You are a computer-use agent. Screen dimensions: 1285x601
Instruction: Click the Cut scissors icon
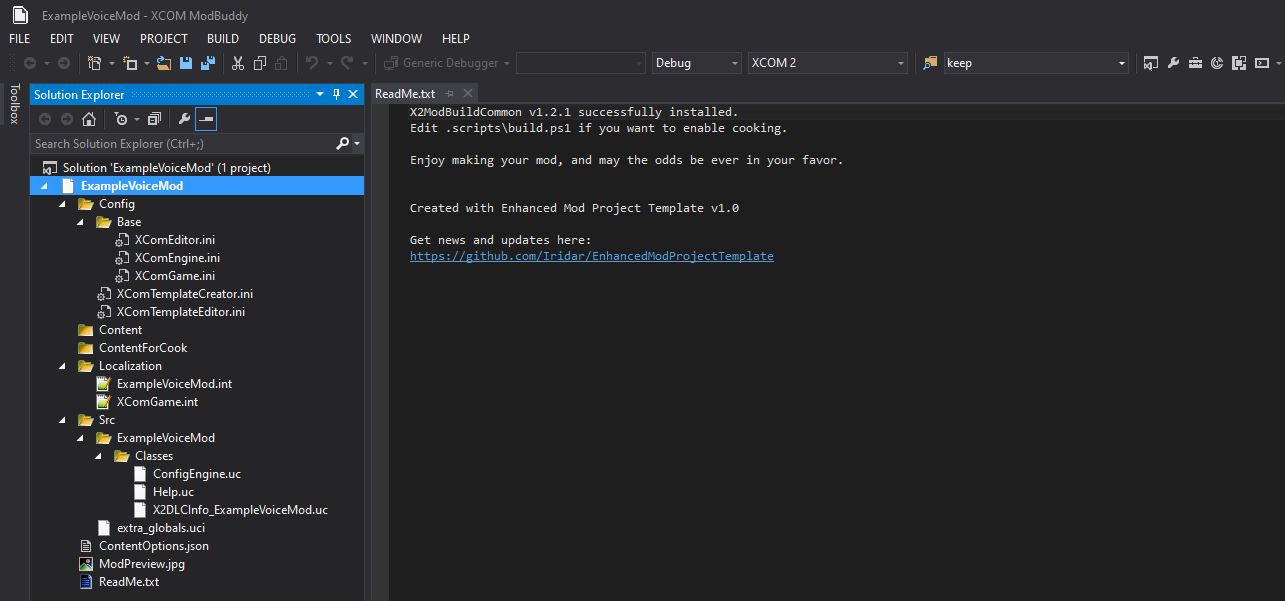(x=238, y=63)
